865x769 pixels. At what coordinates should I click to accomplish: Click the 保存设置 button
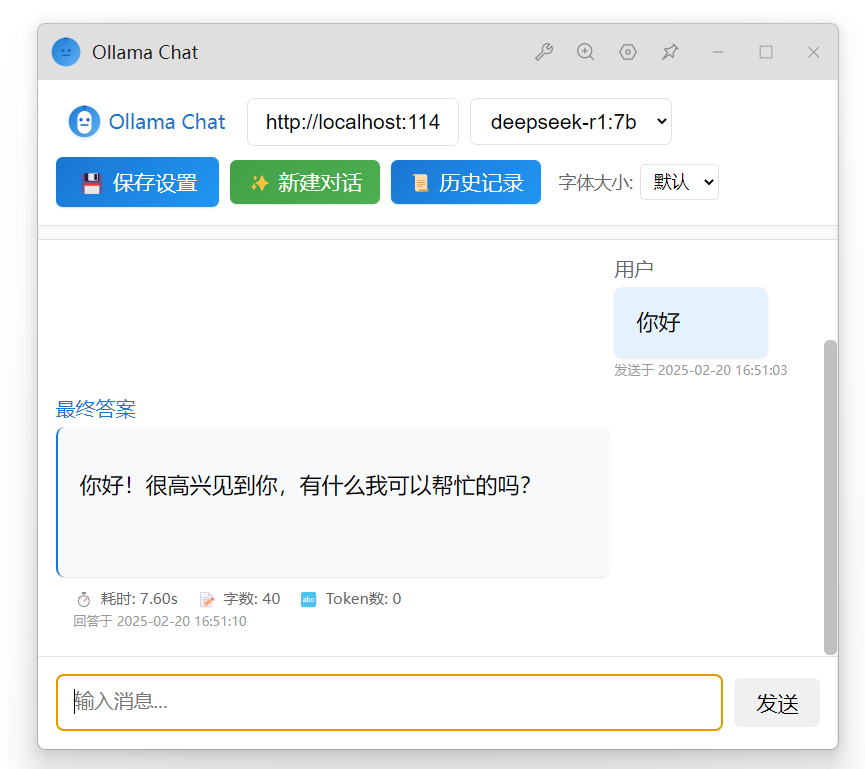pyautogui.click(x=137, y=182)
